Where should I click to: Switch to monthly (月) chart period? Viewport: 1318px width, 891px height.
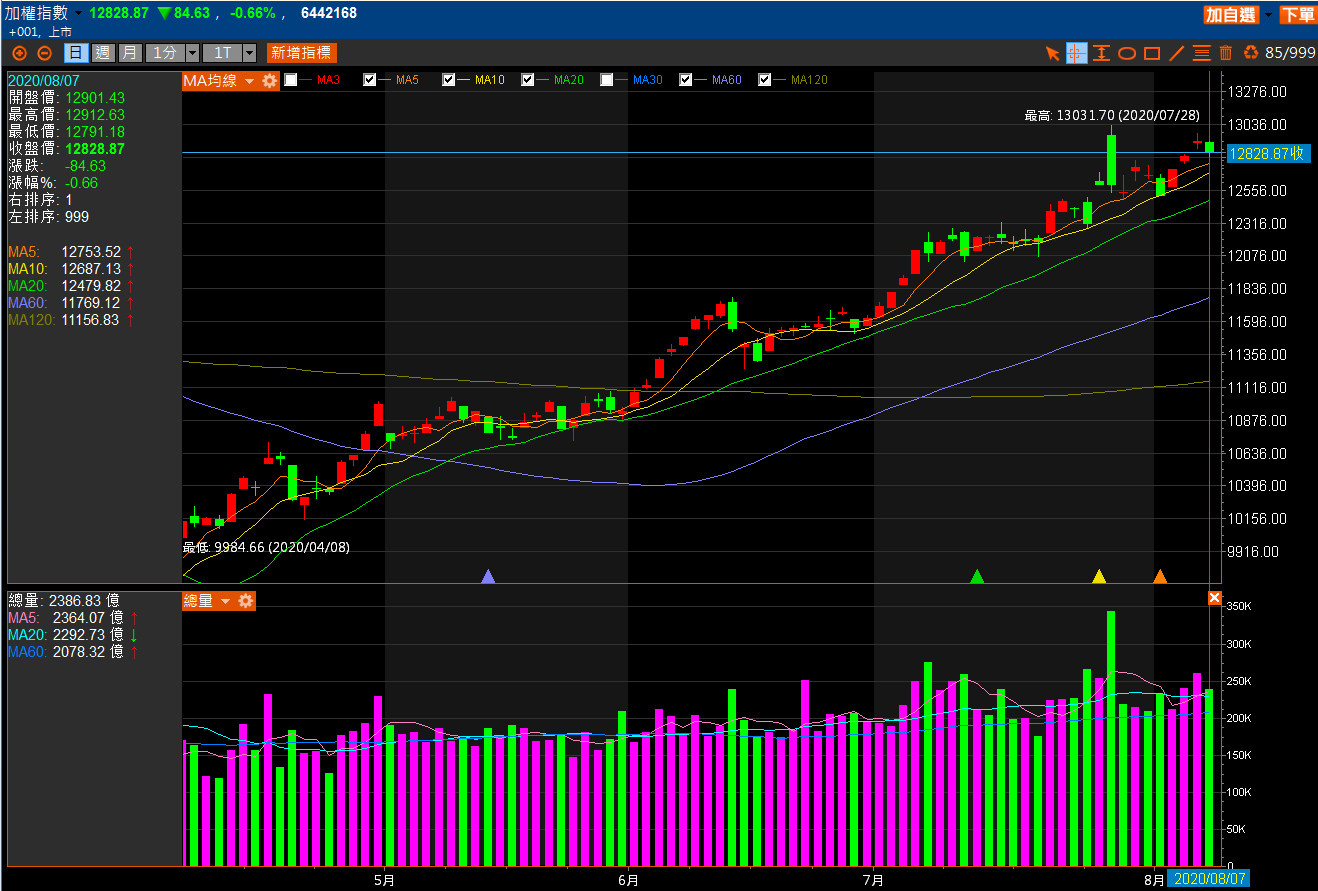(x=130, y=53)
